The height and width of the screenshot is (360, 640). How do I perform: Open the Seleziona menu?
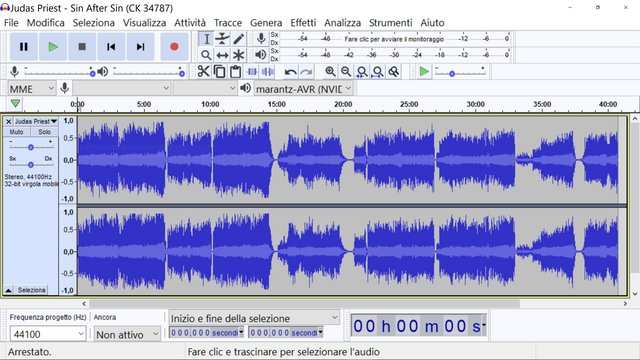click(x=93, y=23)
